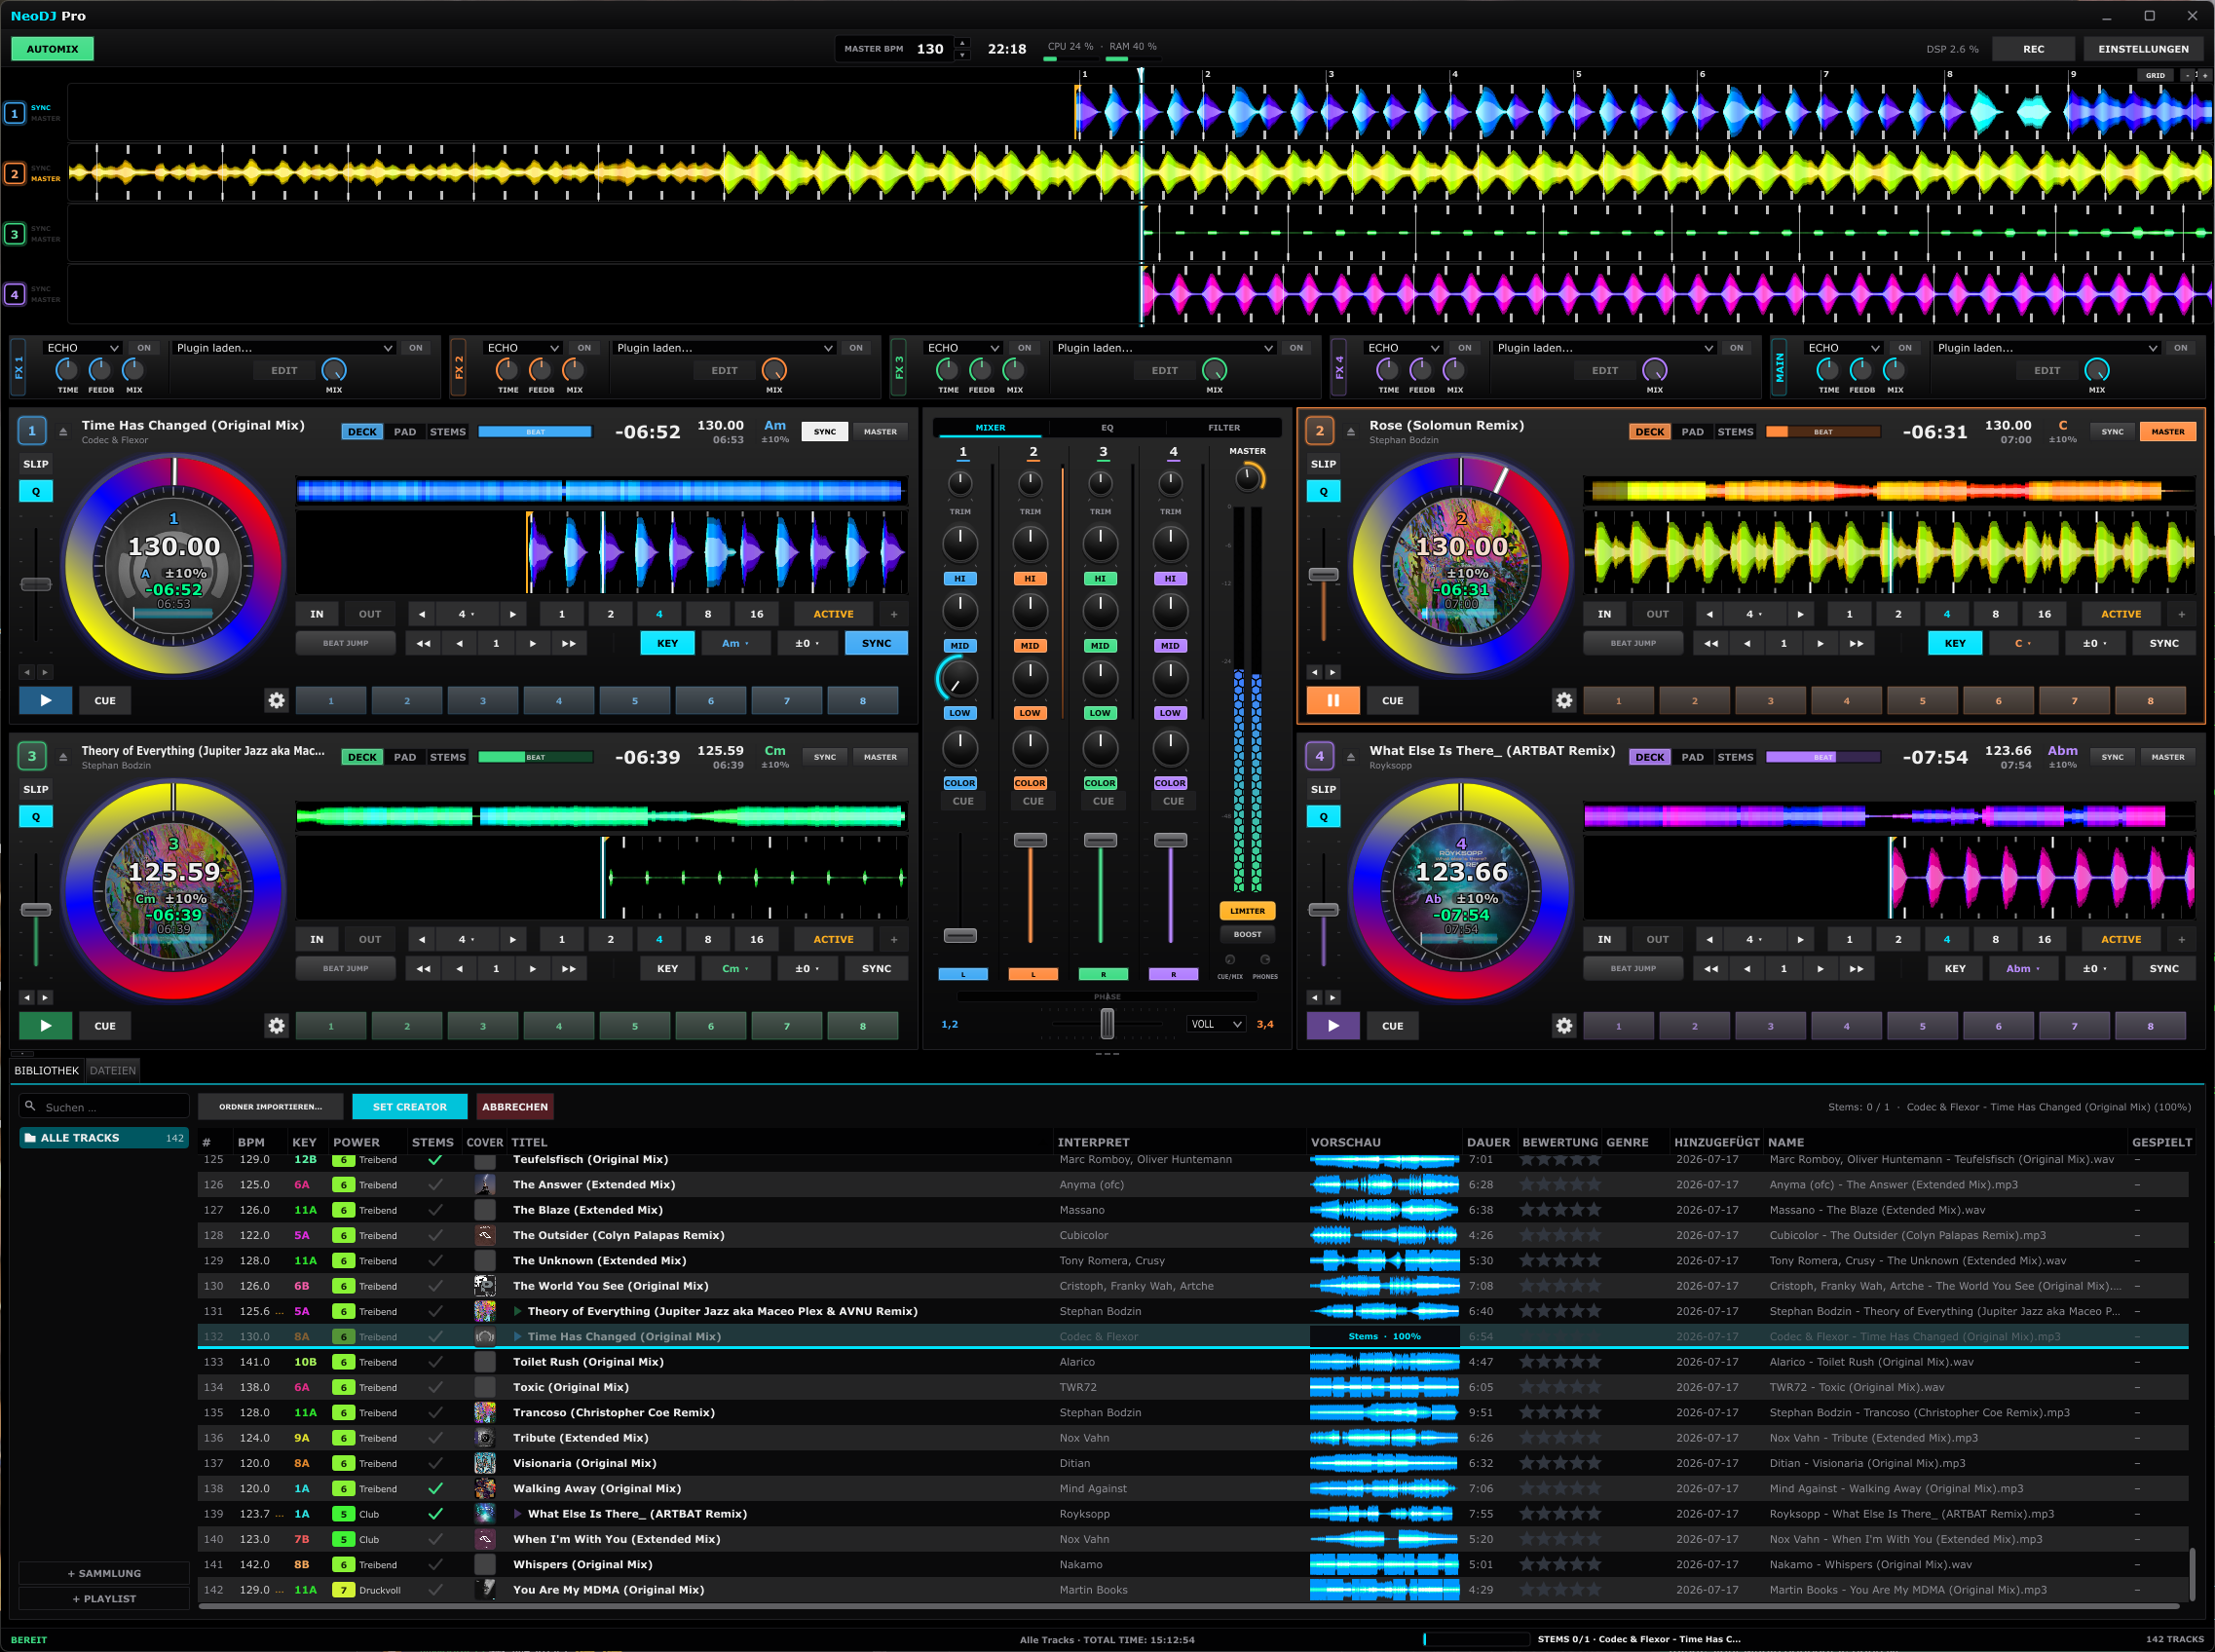
Task: Start playback on deck 1
Action: (x=45, y=701)
